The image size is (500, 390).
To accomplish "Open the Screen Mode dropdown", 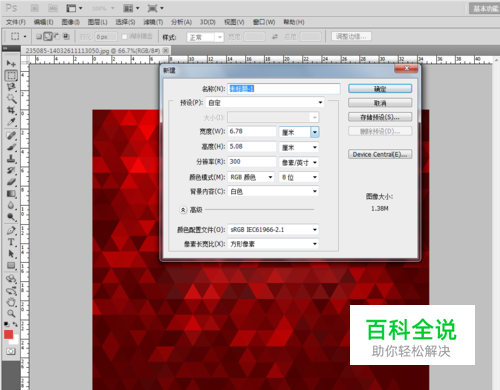I will coord(155,8).
